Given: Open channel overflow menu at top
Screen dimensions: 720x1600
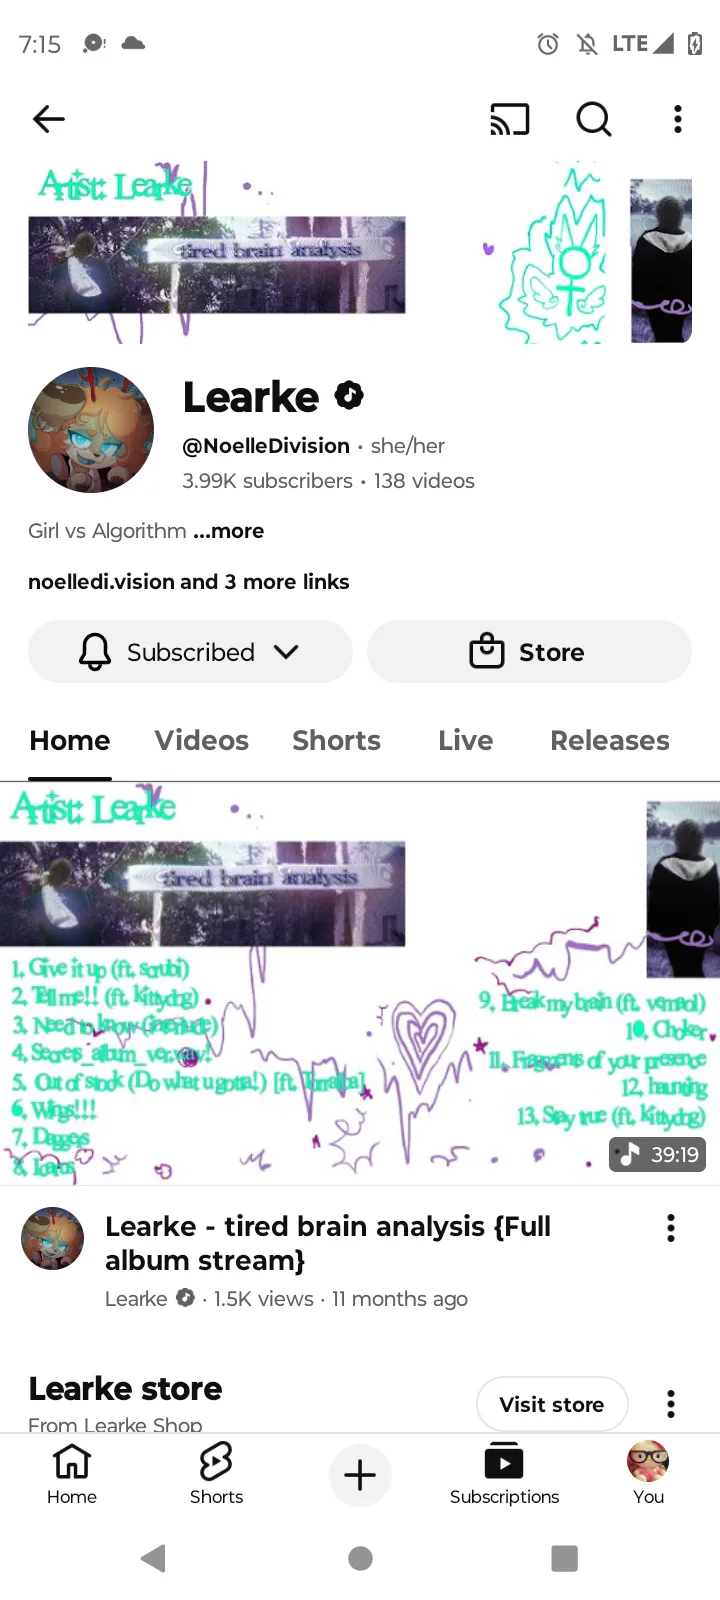Looking at the screenshot, I should point(678,119).
